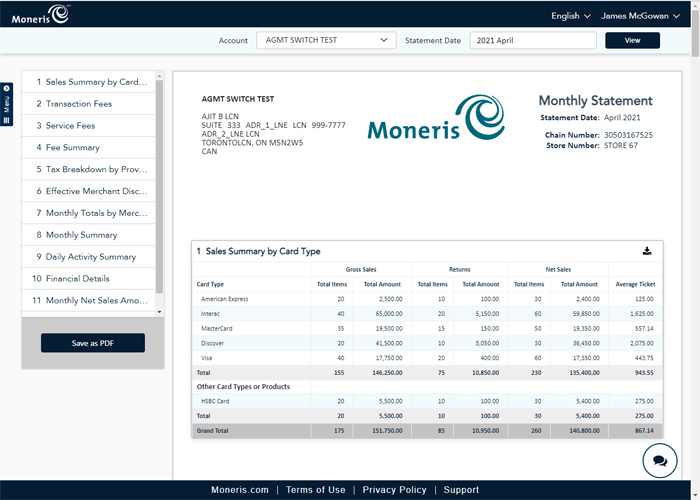Open the Moneris.com footer link
700x500 pixels.
pos(240,490)
